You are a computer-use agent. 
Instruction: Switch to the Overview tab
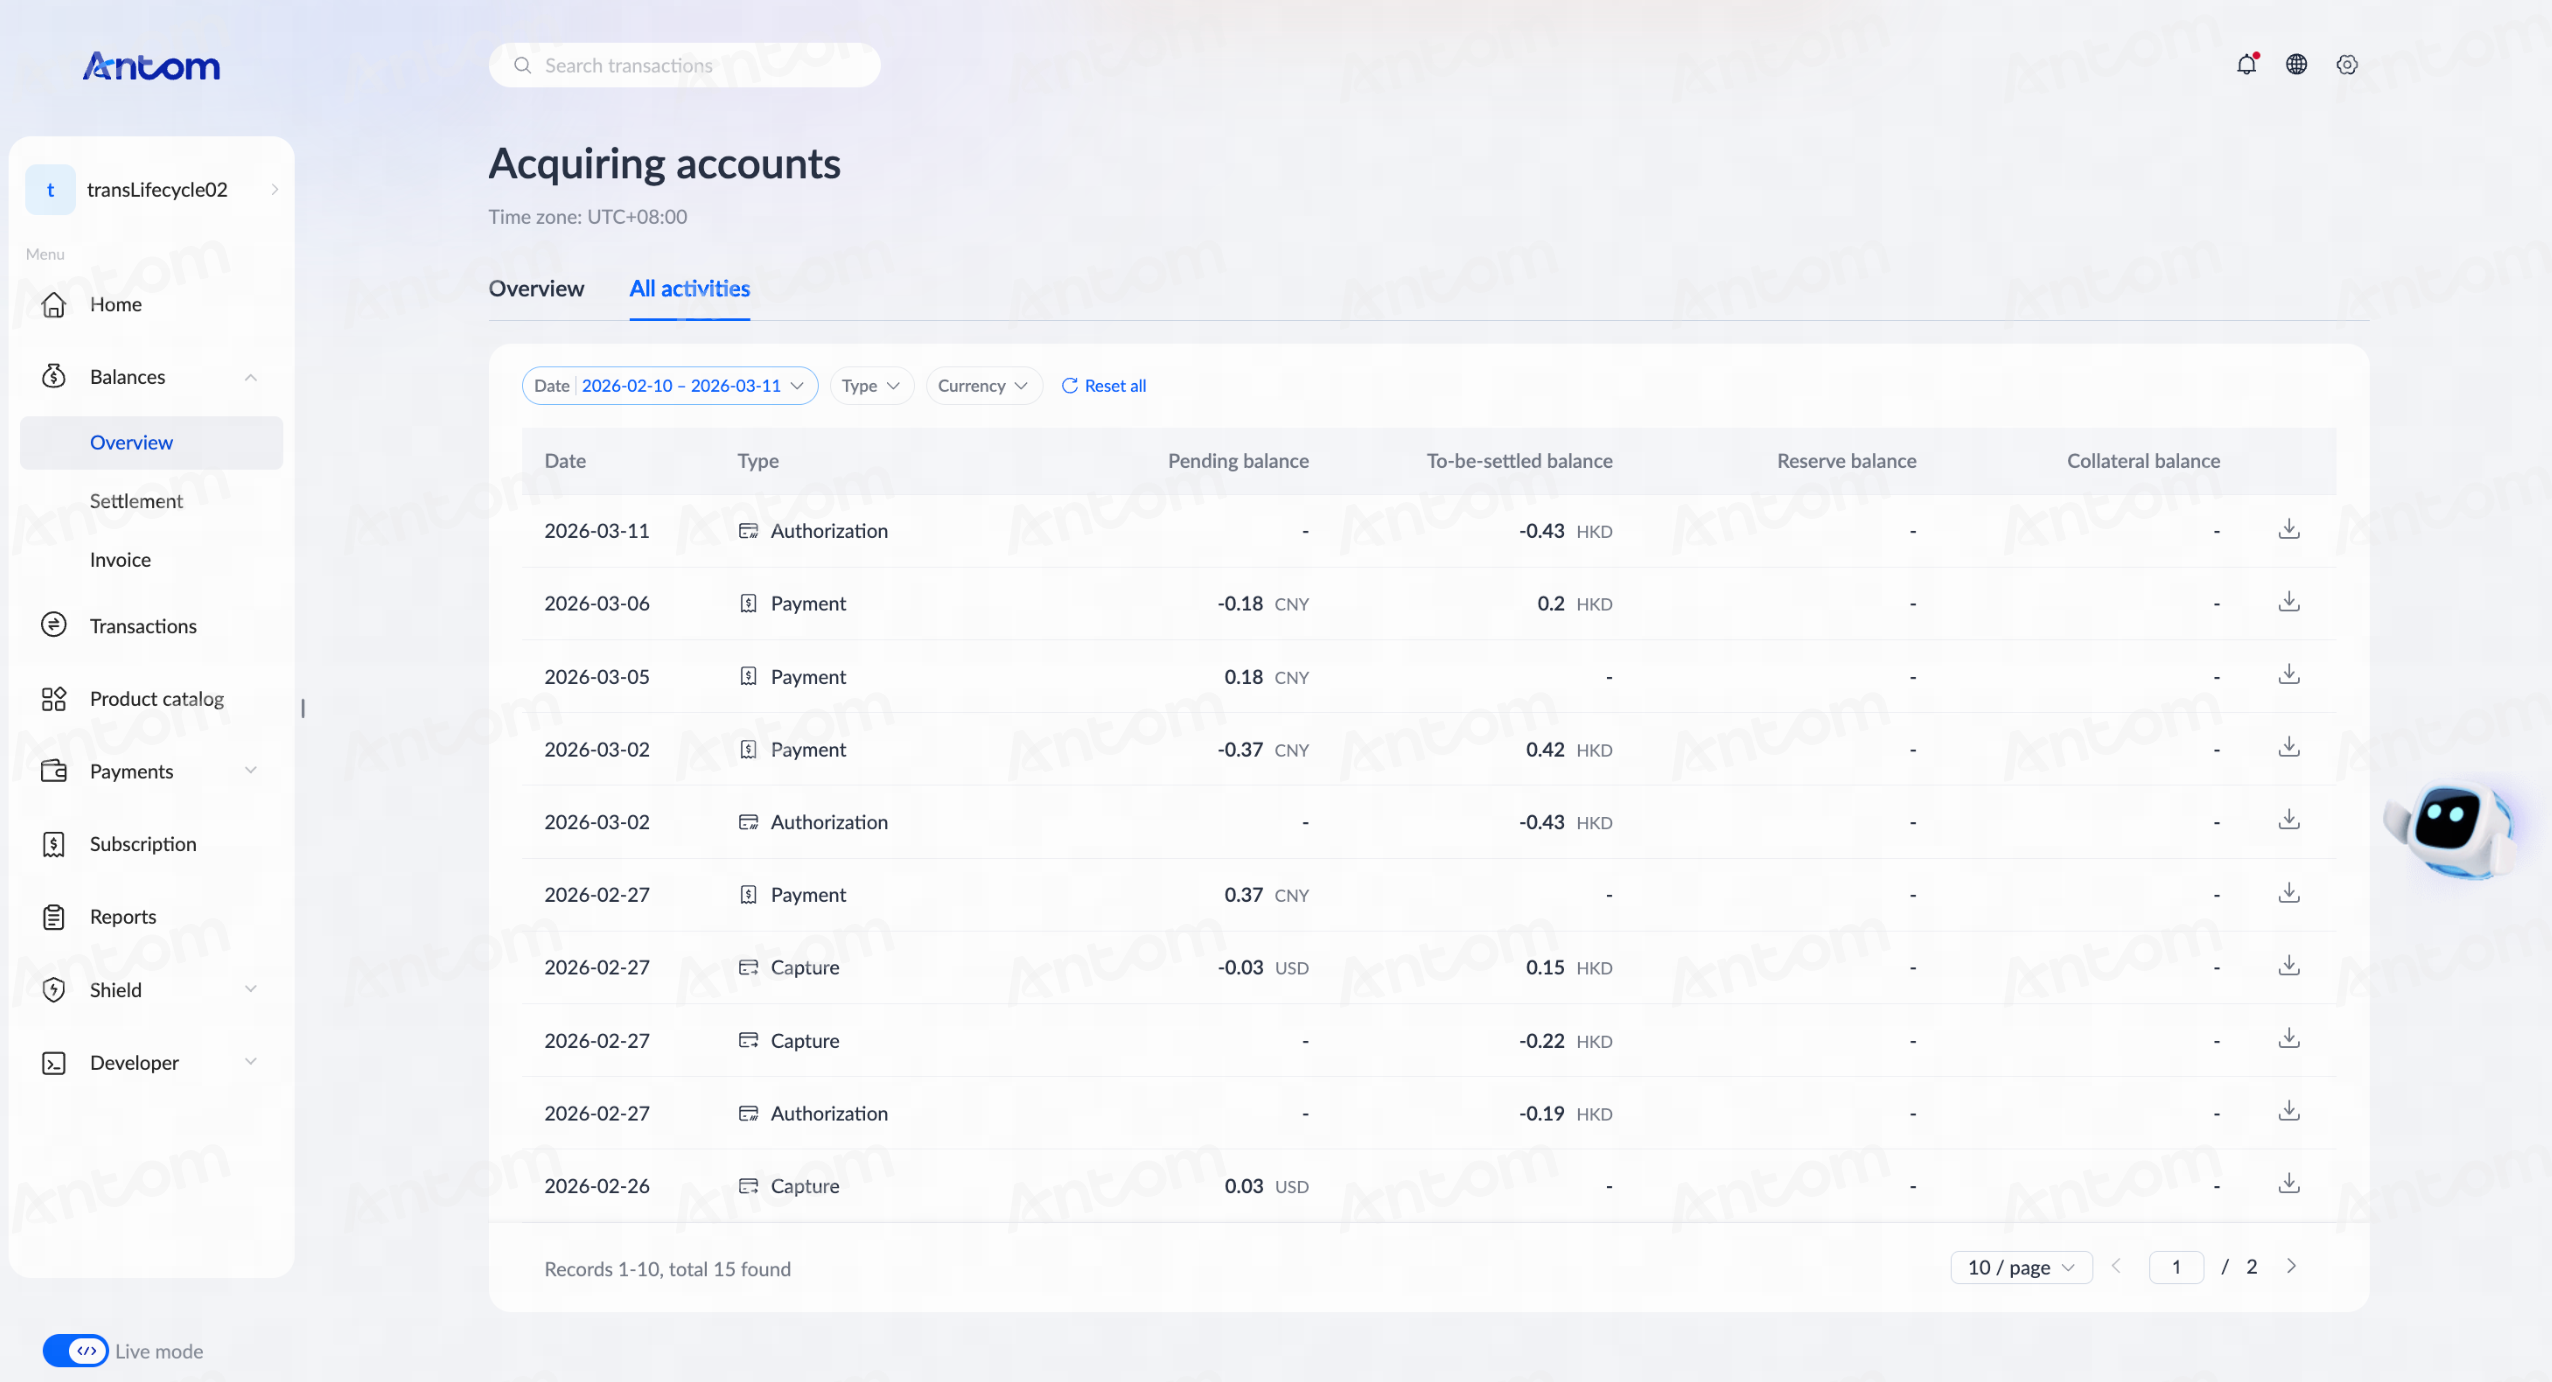coord(536,288)
